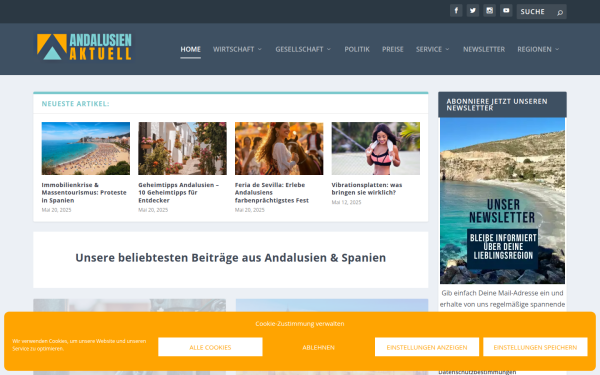This screenshot has height=375, width=600.
Task: Open the Newsletter menu item
Action: pos(484,49)
